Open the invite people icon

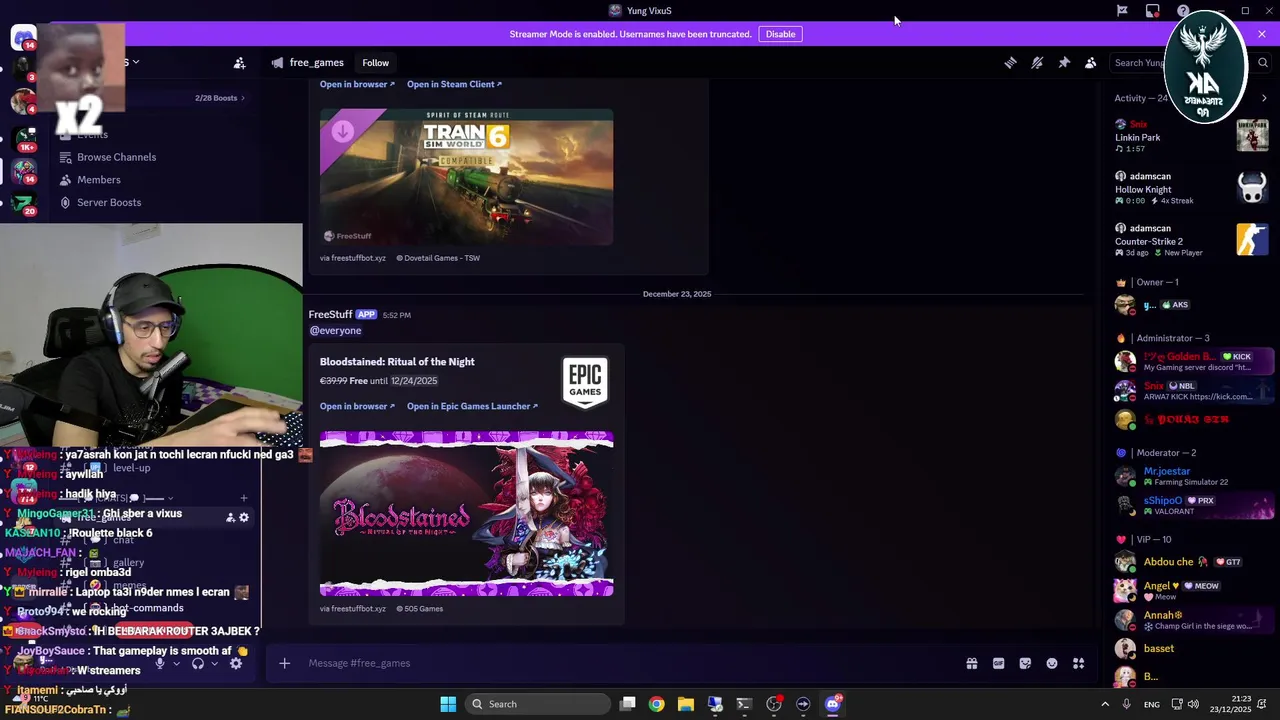pos(239,63)
